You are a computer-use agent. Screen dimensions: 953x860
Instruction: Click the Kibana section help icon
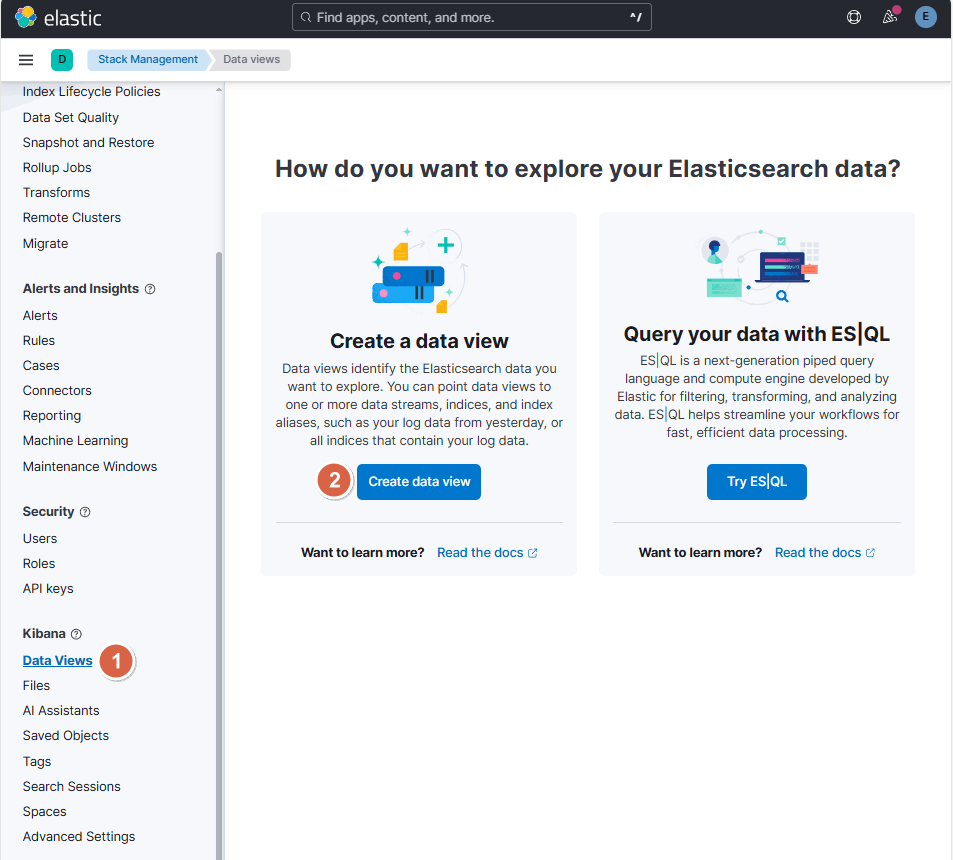click(x=76, y=635)
